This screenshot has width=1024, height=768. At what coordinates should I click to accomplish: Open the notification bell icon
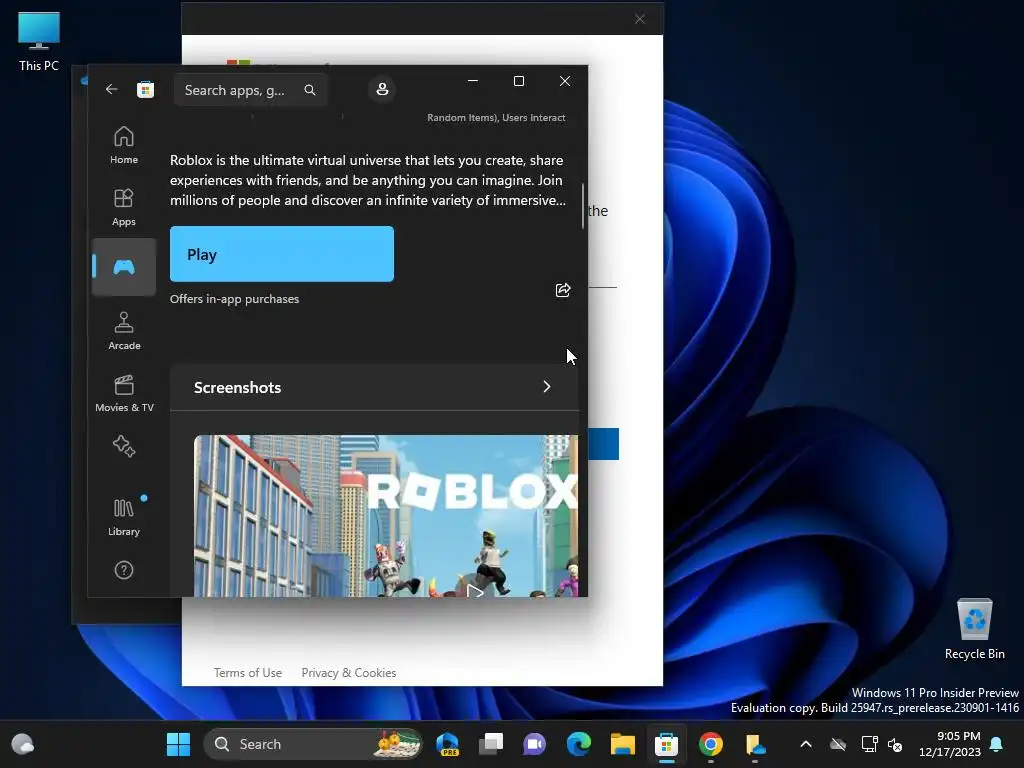point(996,744)
